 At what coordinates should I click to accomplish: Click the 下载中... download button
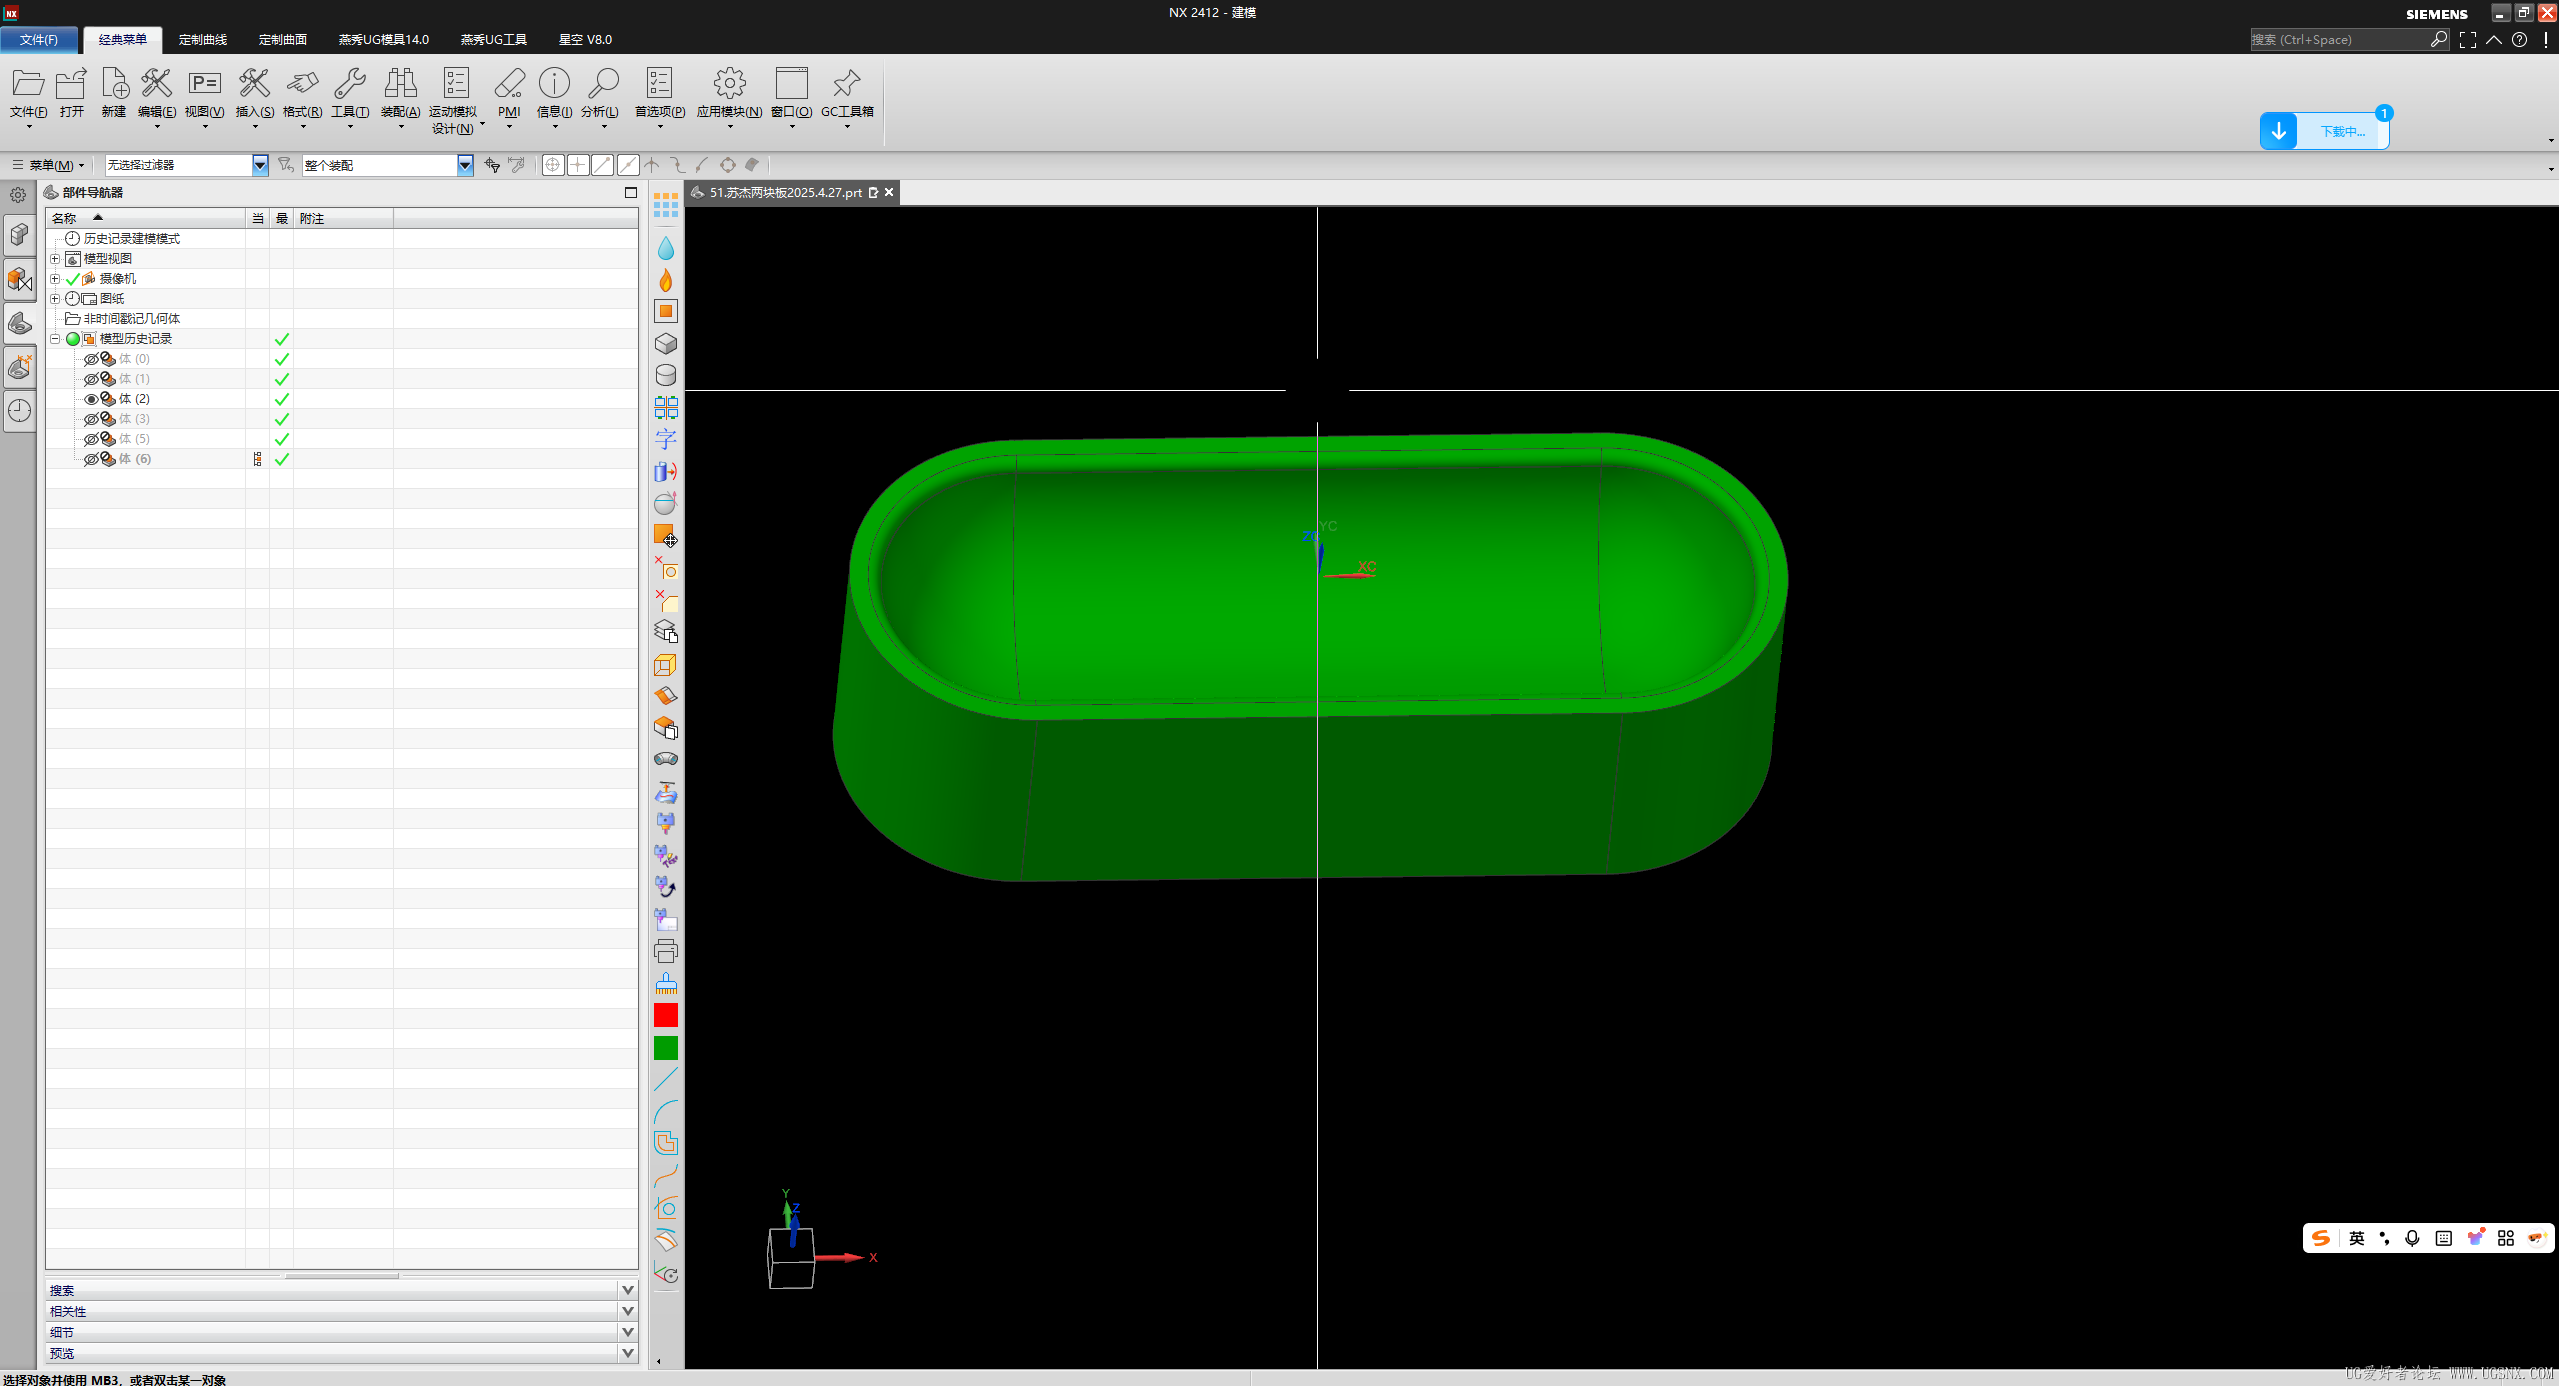2324,131
